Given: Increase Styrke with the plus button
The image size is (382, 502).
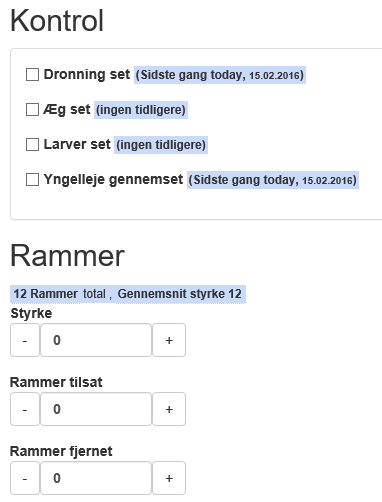Looking at the screenshot, I should coord(169,340).
